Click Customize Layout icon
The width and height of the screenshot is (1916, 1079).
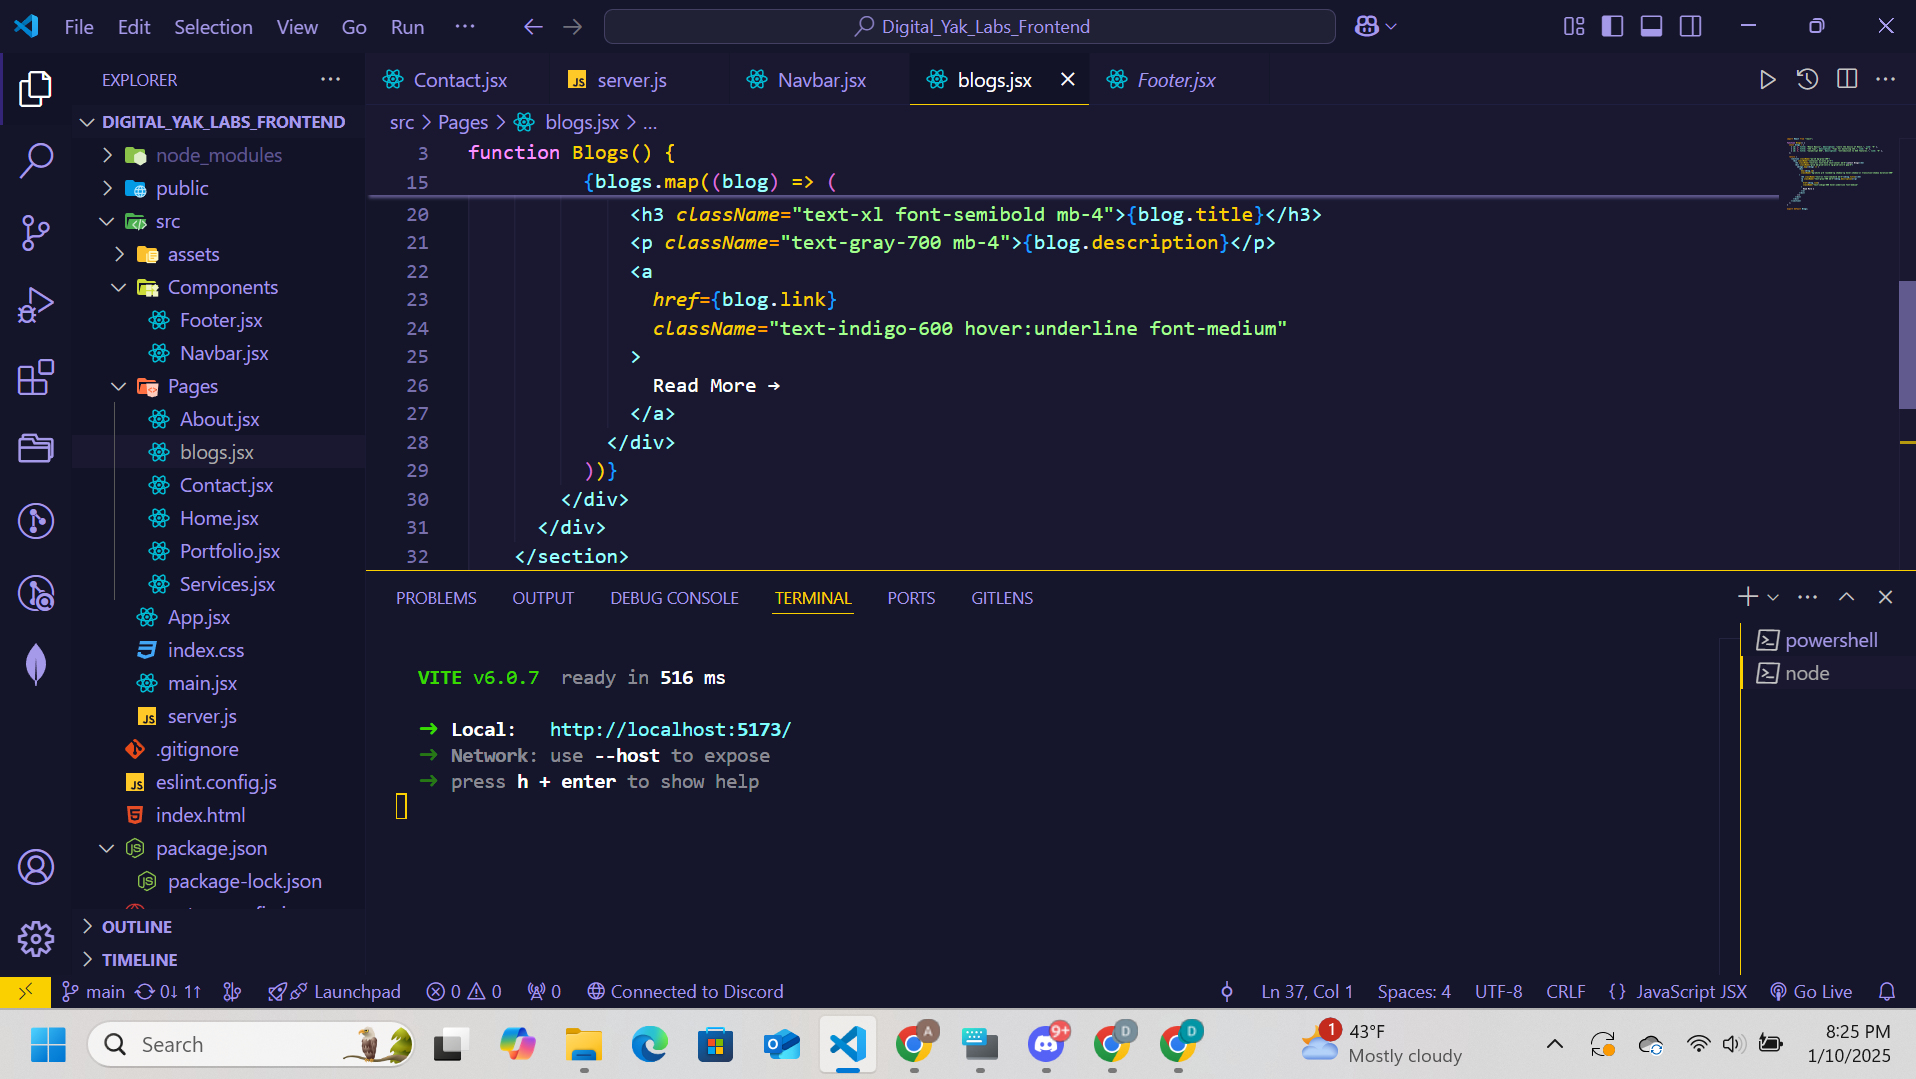(1574, 27)
